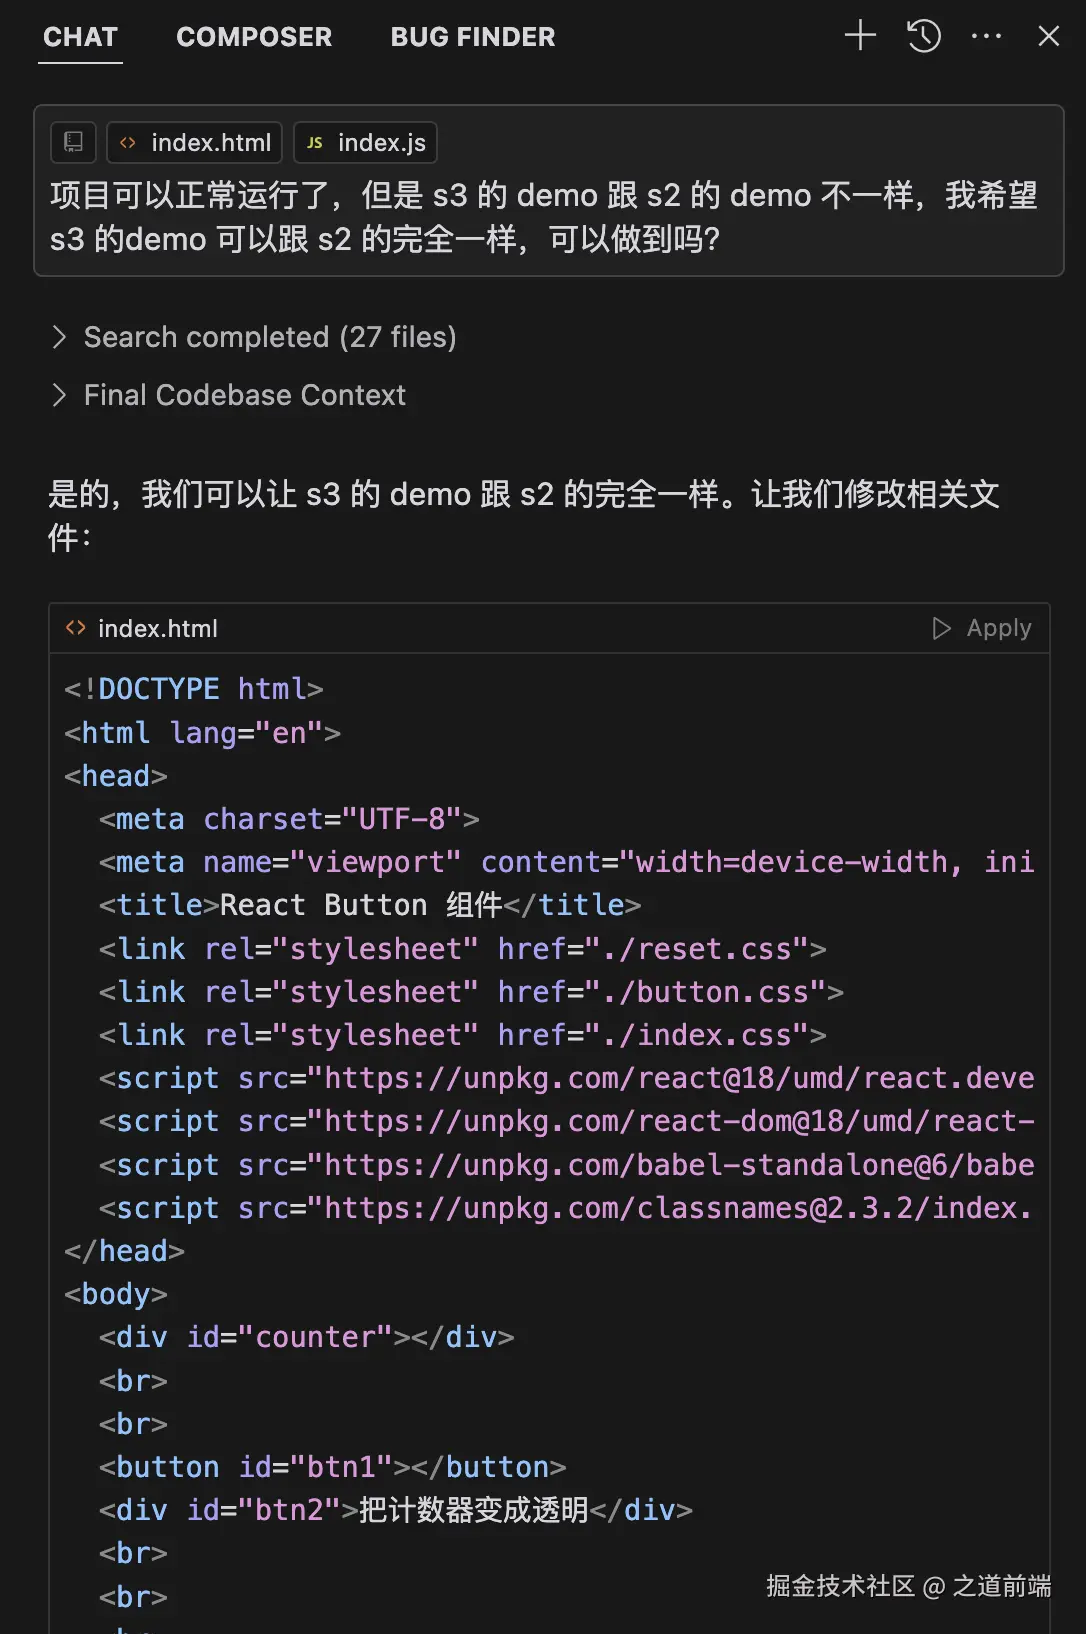The image size is (1086, 1634).
Task: Select the index.js context file chip
Action: coord(366,142)
